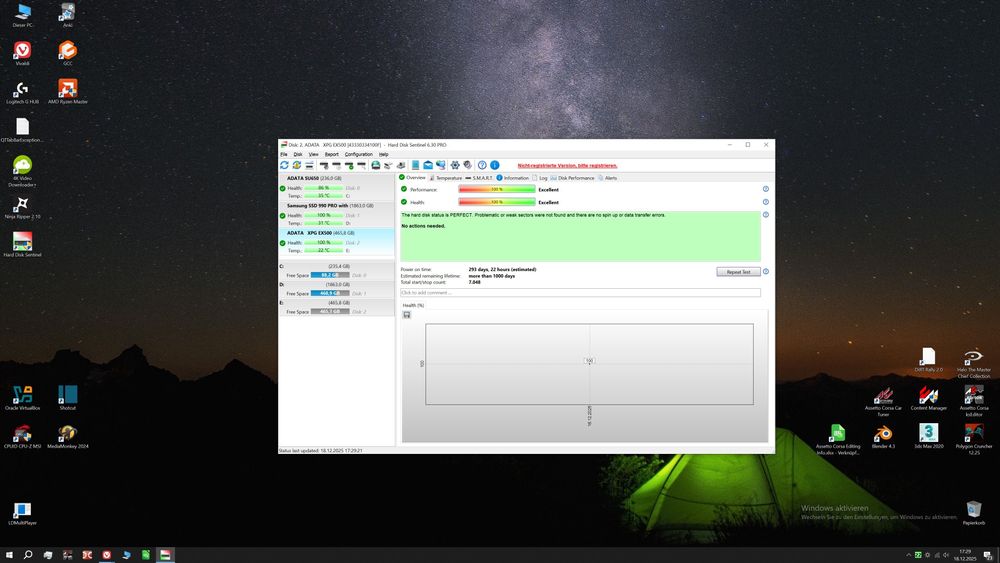This screenshot has width=1000, height=563.
Task: Open Papierkorb recycle bin icon
Action: pyautogui.click(x=974, y=513)
